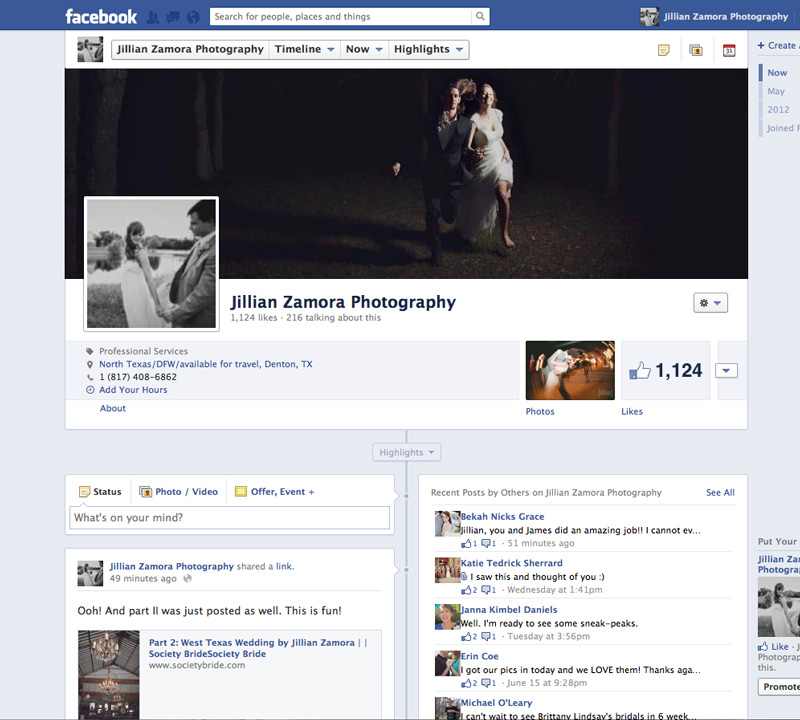Click the comment icon on Bekah's post
The height and width of the screenshot is (720, 800).
tap(486, 543)
